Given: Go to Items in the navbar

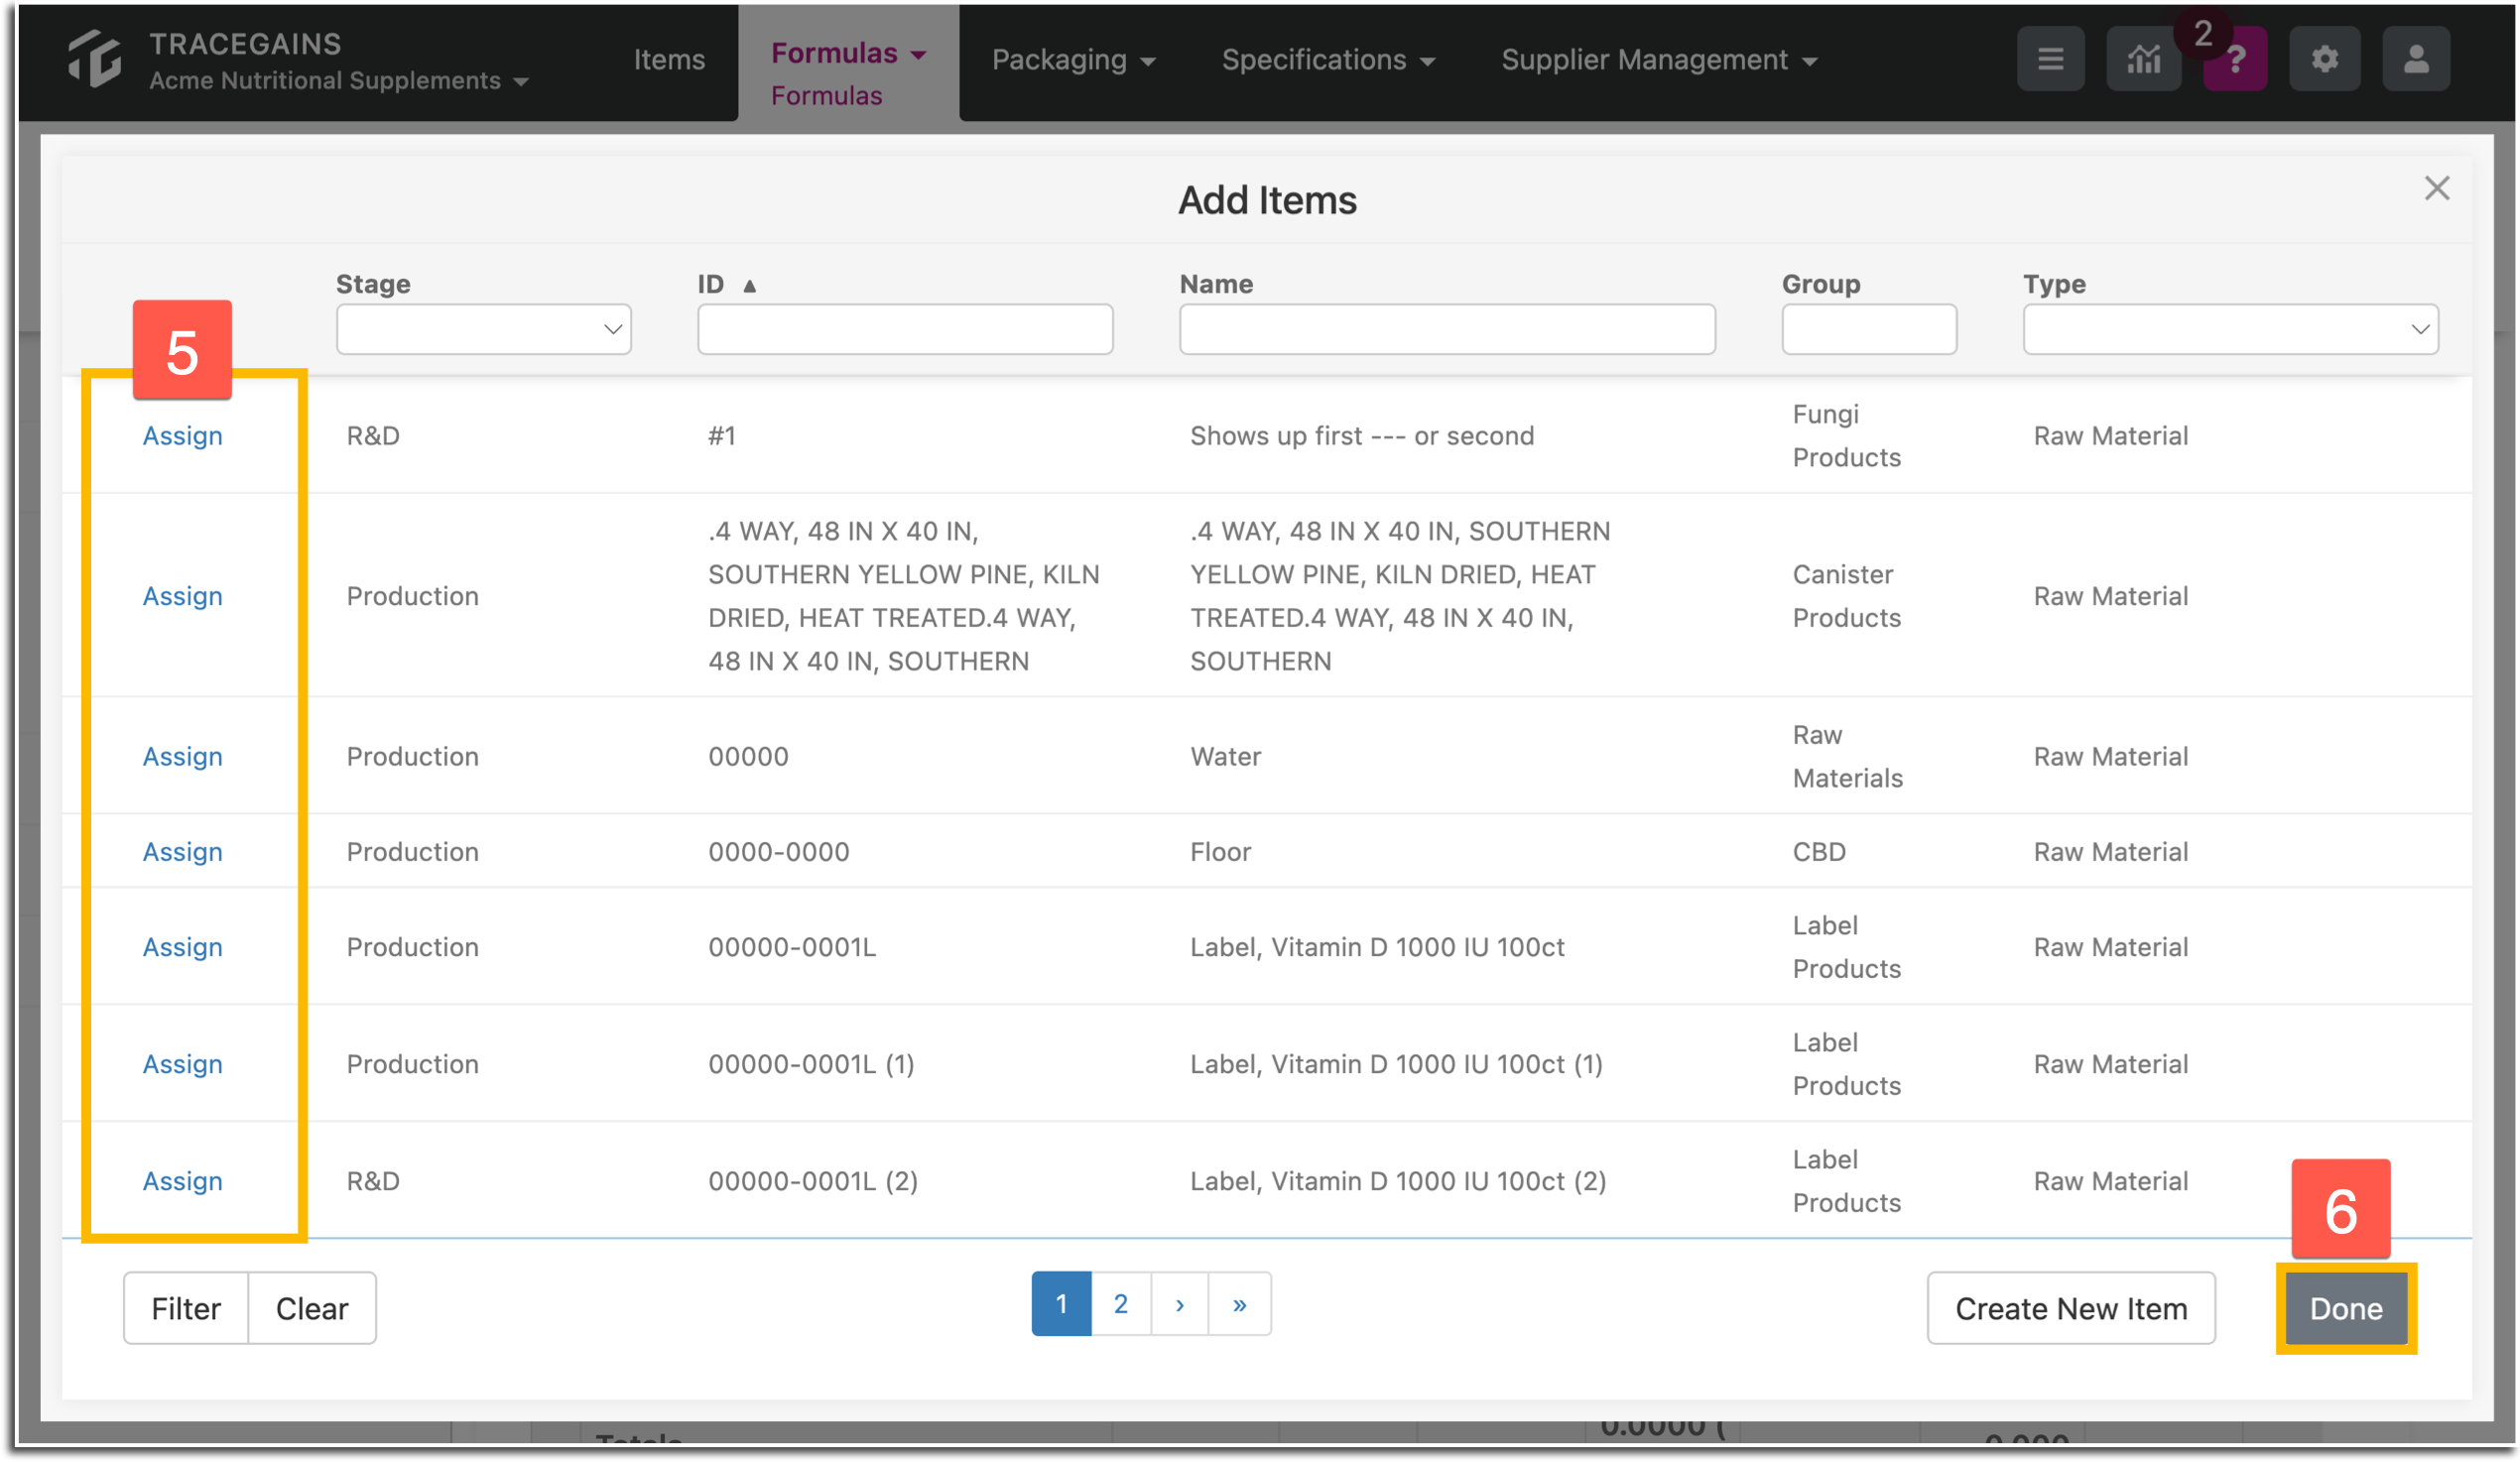Looking at the screenshot, I should tap(669, 60).
